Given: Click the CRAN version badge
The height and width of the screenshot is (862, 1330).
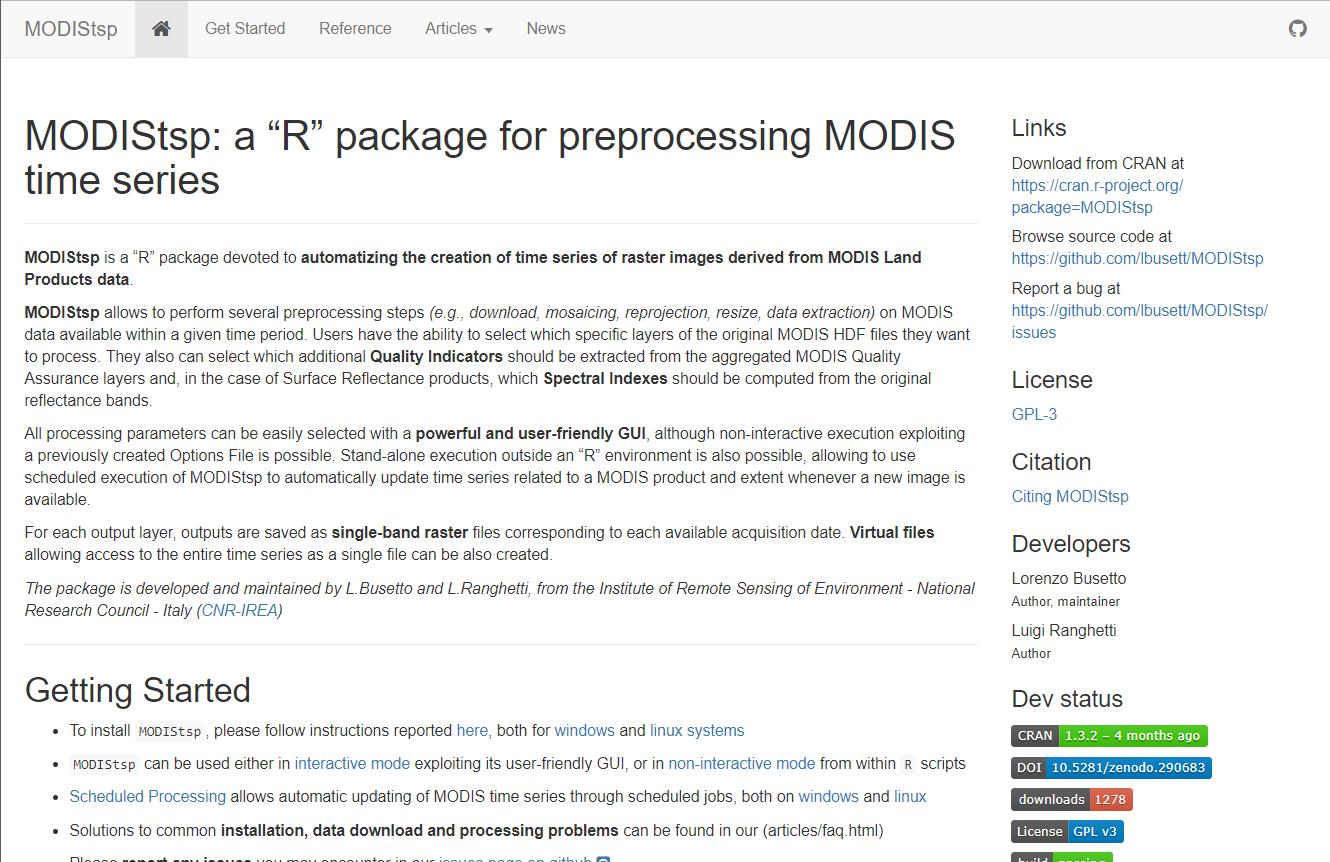Looking at the screenshot, I should click(x=1109, y=736).
